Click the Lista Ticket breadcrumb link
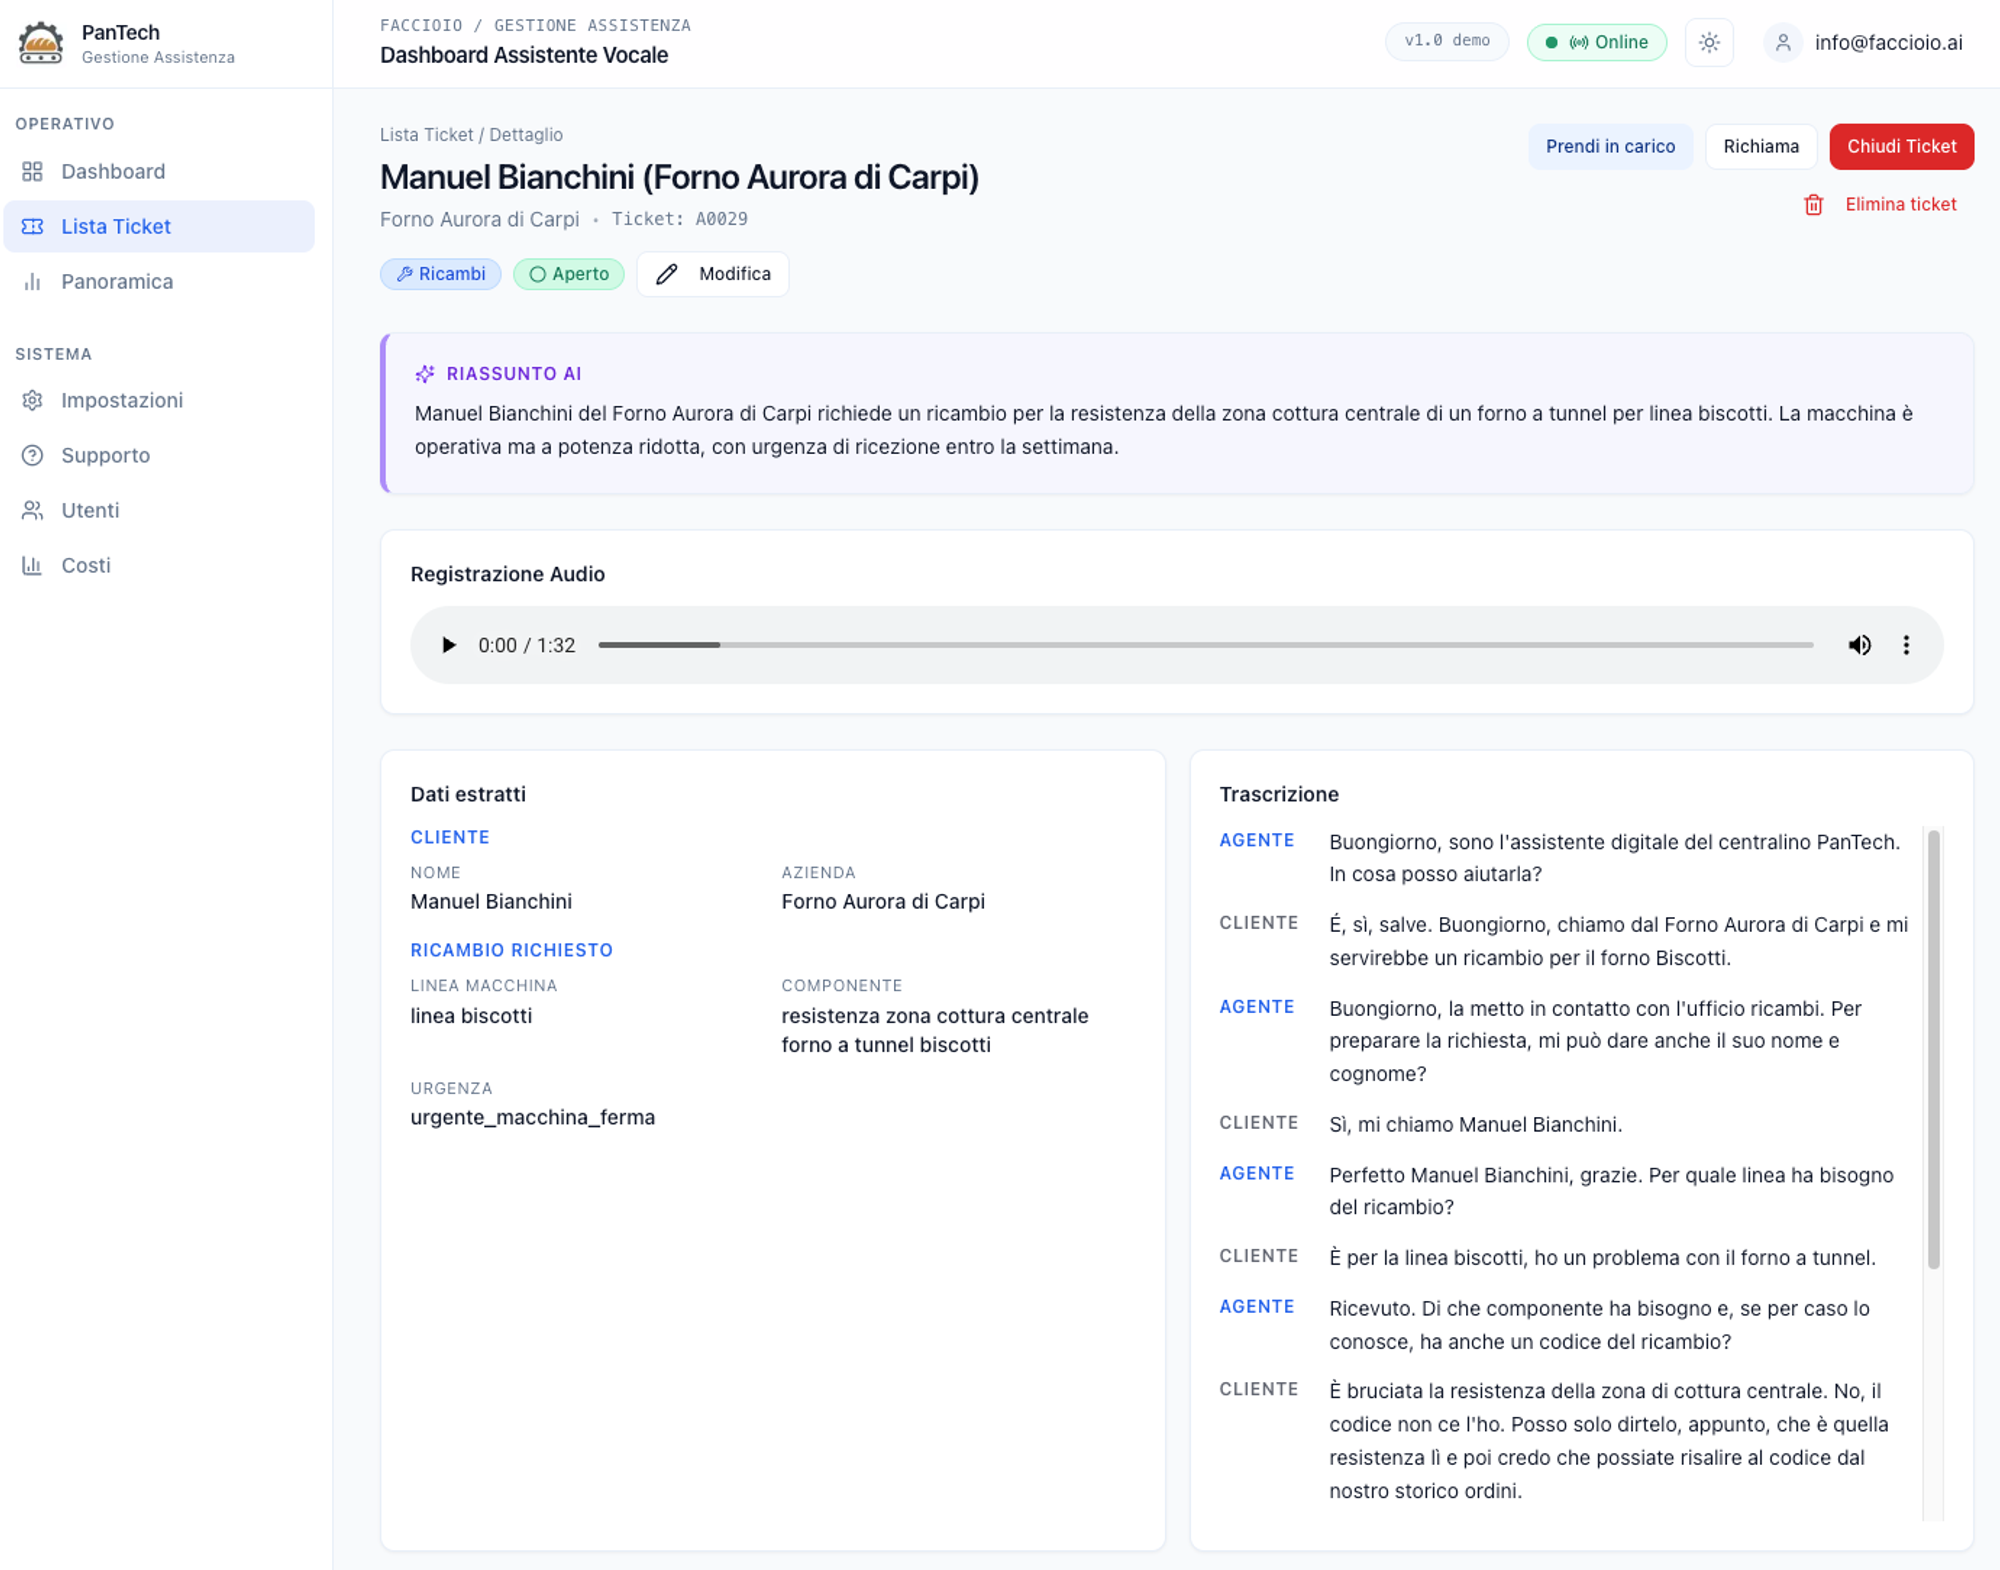The height and width of the screenshot is (1570, 2000). pyautogui.click(x=426, y=135)
